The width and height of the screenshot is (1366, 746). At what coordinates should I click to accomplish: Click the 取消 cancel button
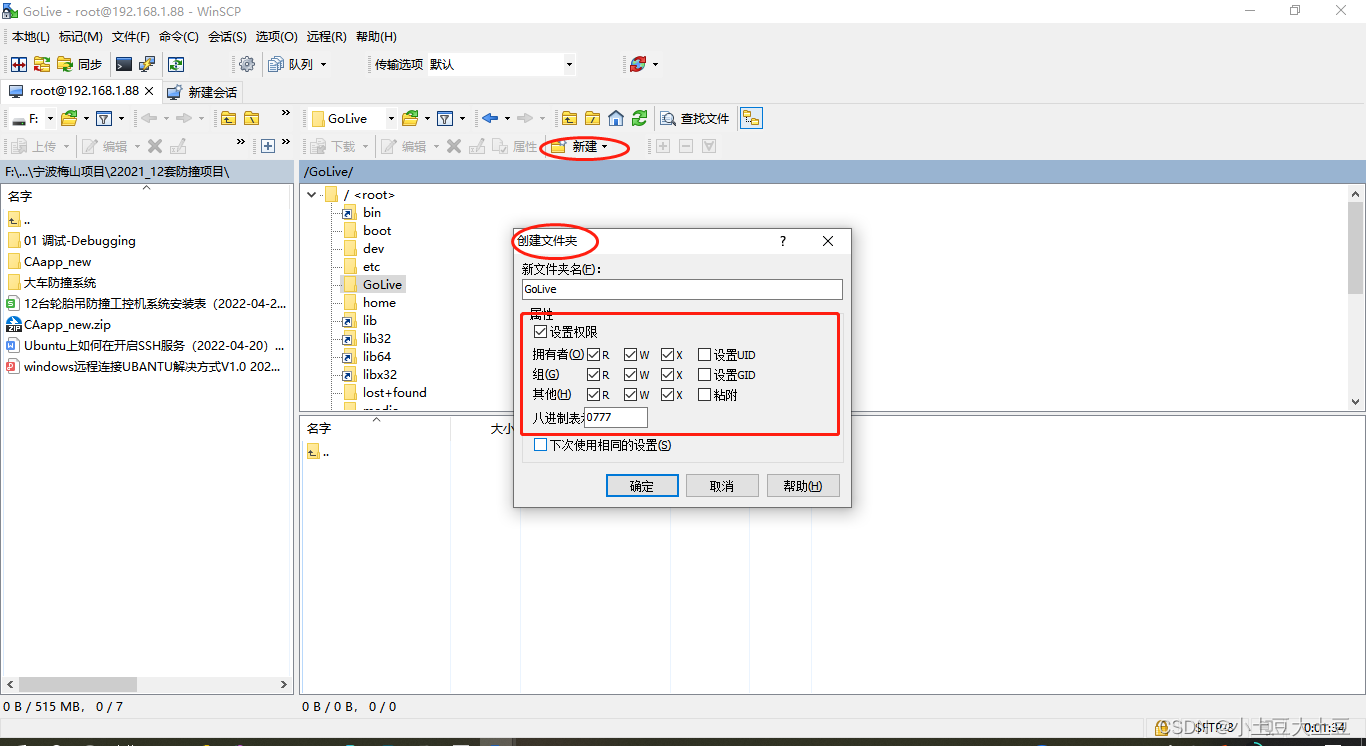[722, 486]
